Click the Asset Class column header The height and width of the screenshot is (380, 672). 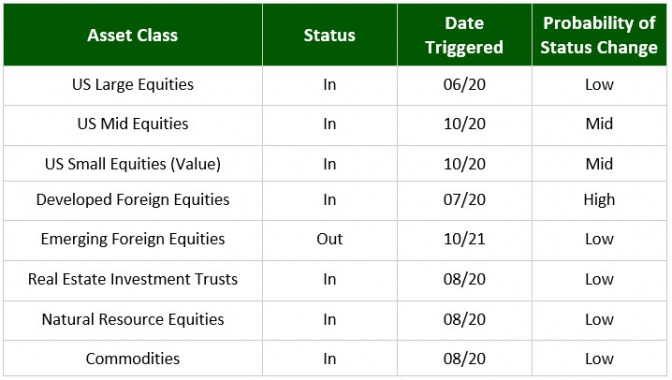(x=133, y=35)
